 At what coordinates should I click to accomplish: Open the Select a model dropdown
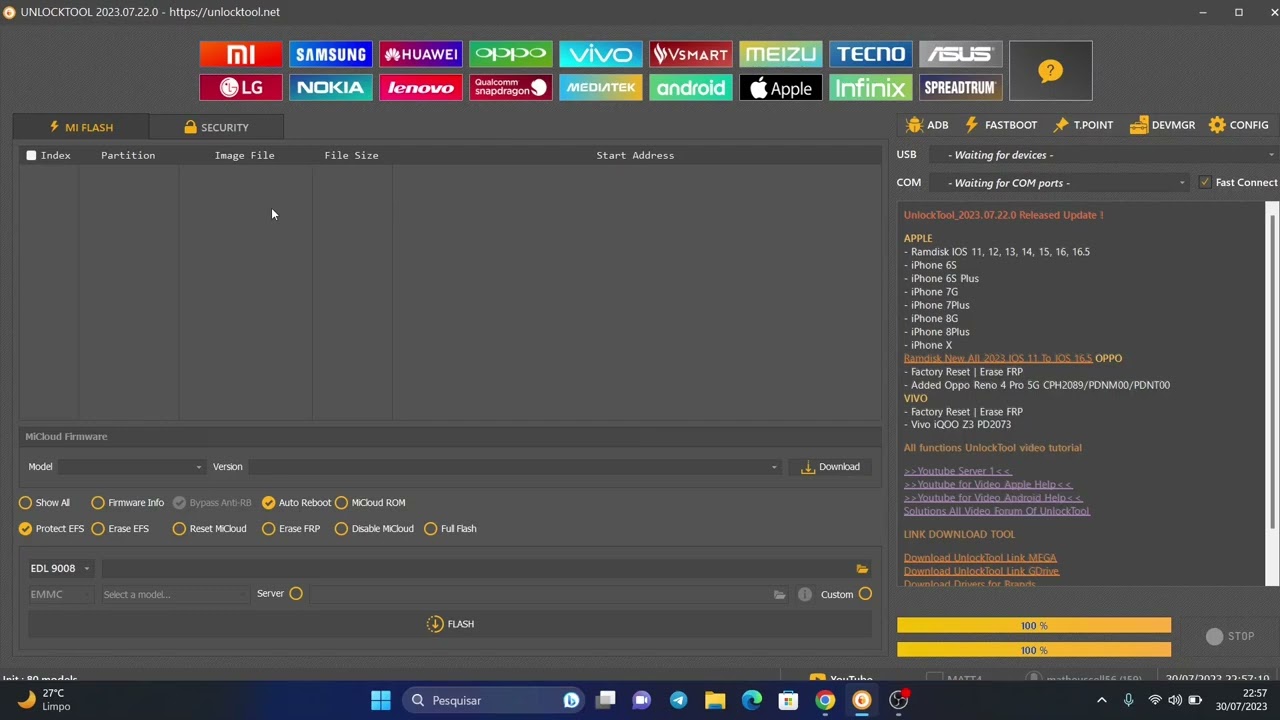tap(174, 595)
